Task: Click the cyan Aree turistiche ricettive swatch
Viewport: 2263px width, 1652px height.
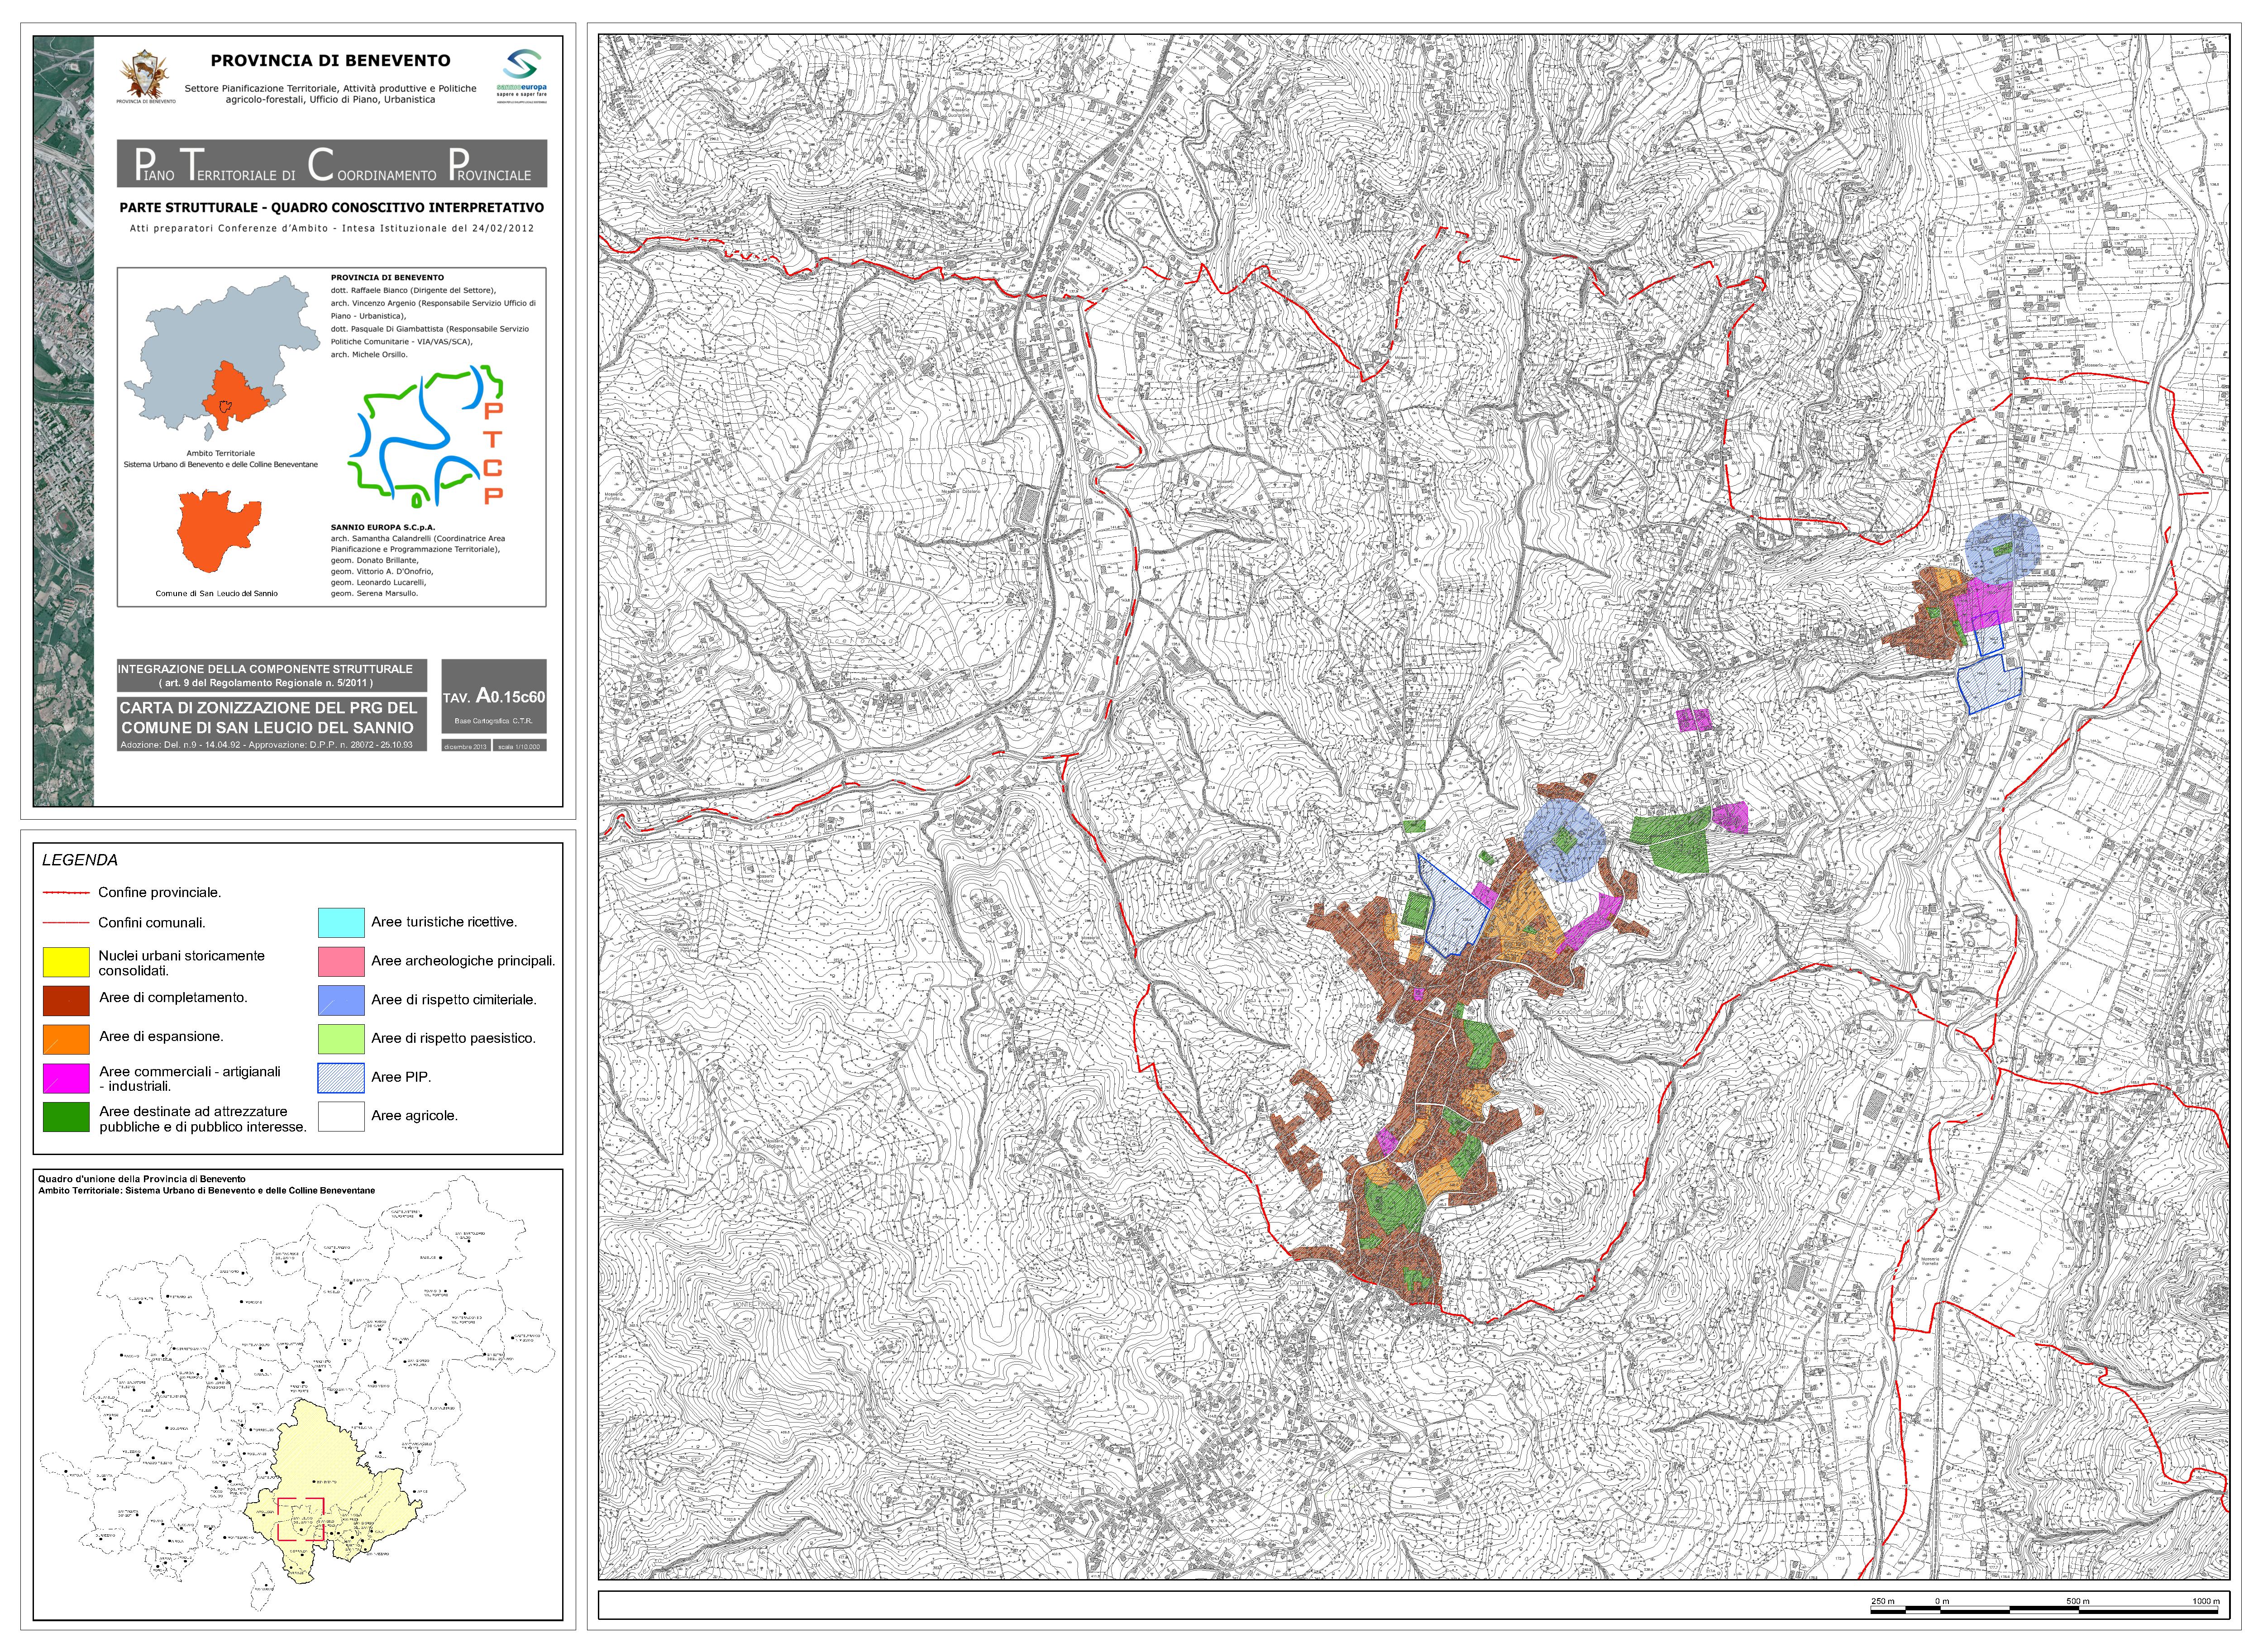Action: coord(341,923)
